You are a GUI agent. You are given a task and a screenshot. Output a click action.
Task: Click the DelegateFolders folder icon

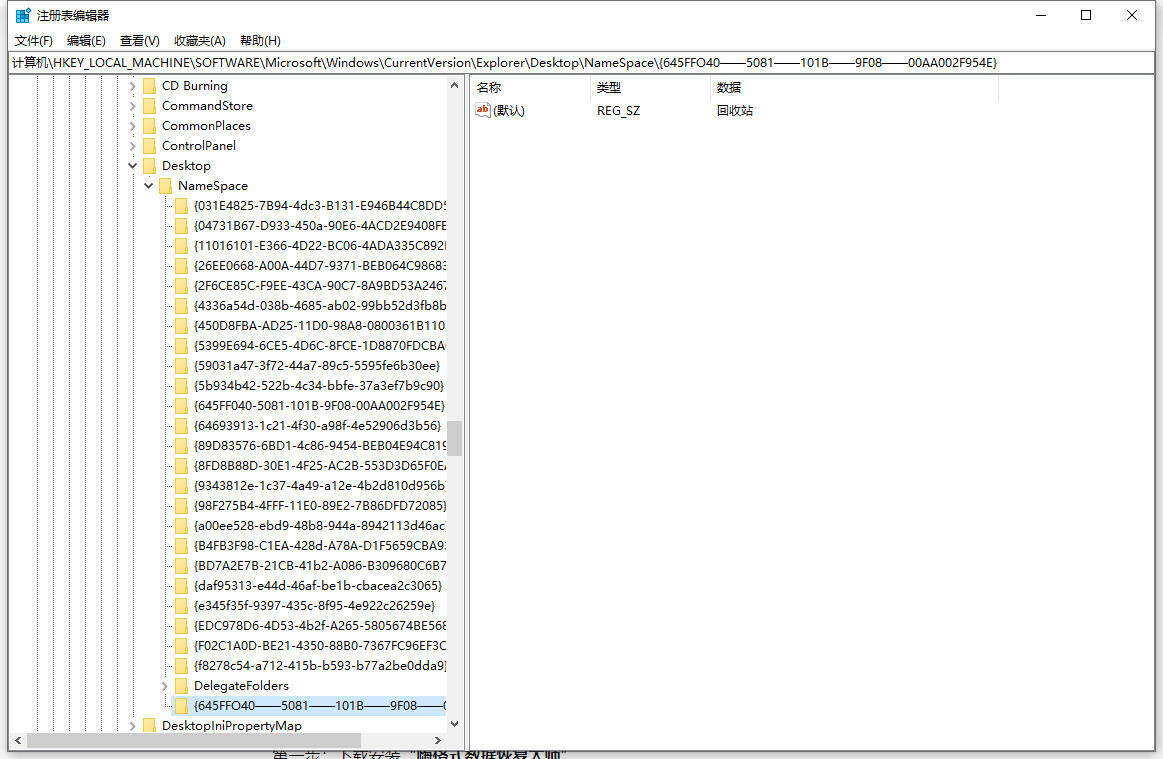click(181, 686)
